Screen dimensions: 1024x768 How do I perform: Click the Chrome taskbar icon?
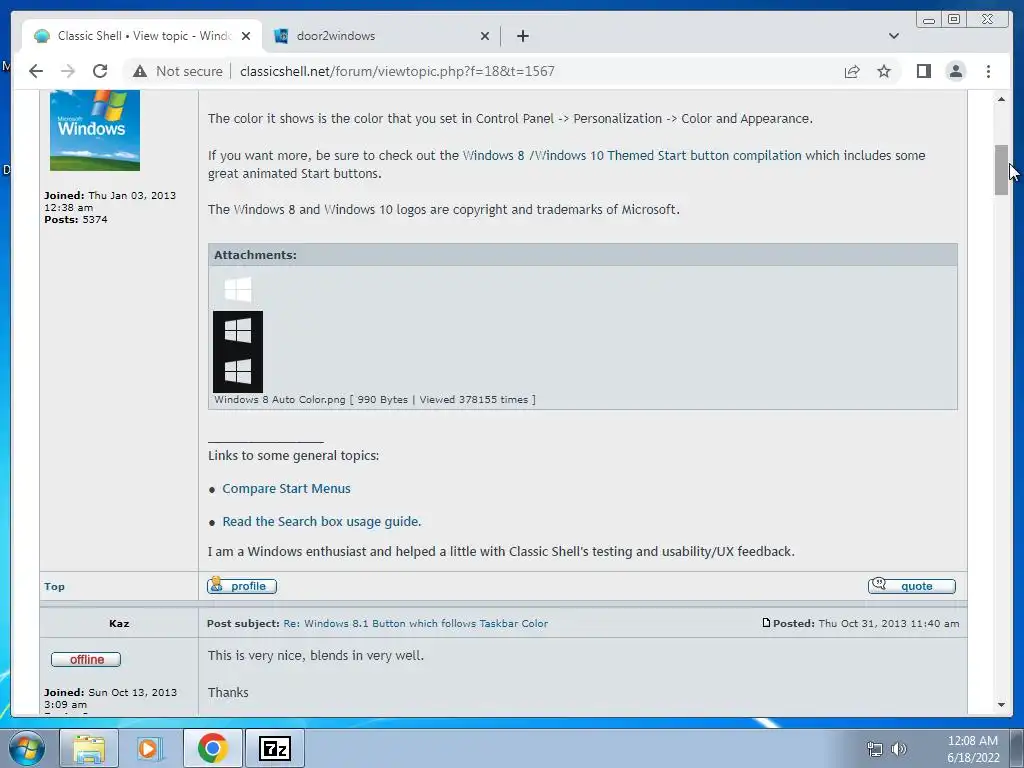coord(212,748)
